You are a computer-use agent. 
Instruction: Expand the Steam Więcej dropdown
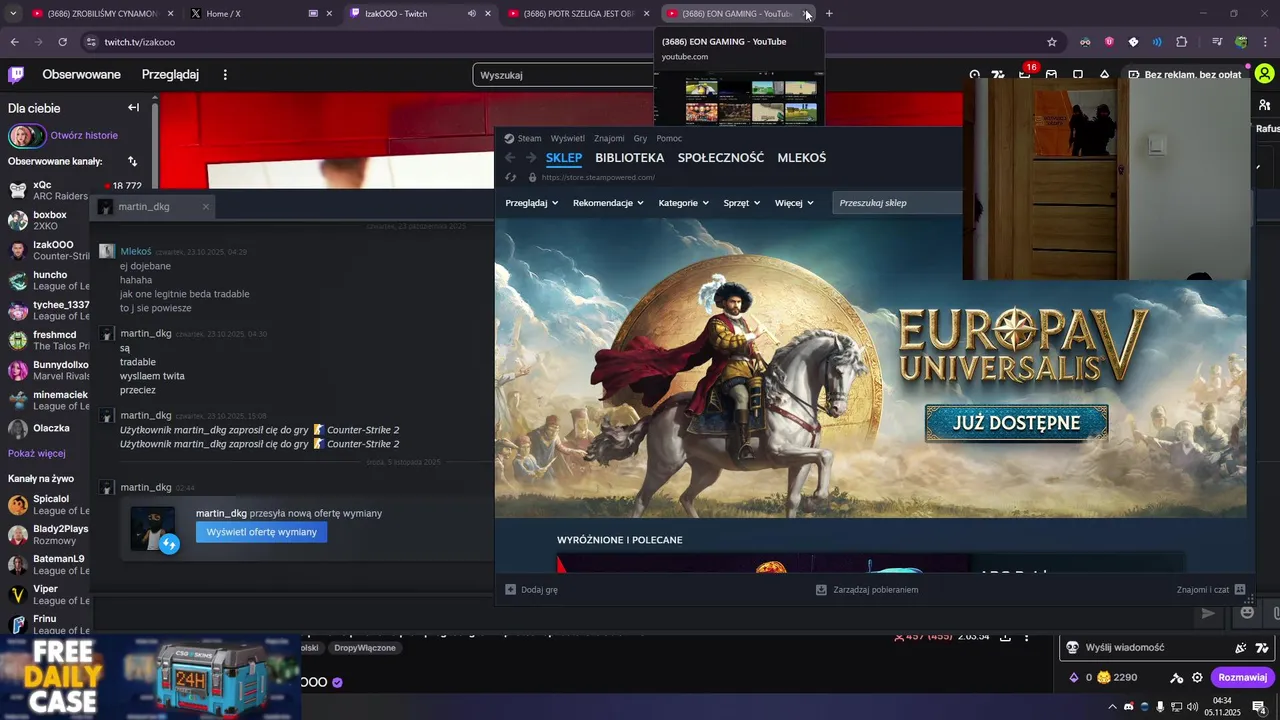(794, 203)
